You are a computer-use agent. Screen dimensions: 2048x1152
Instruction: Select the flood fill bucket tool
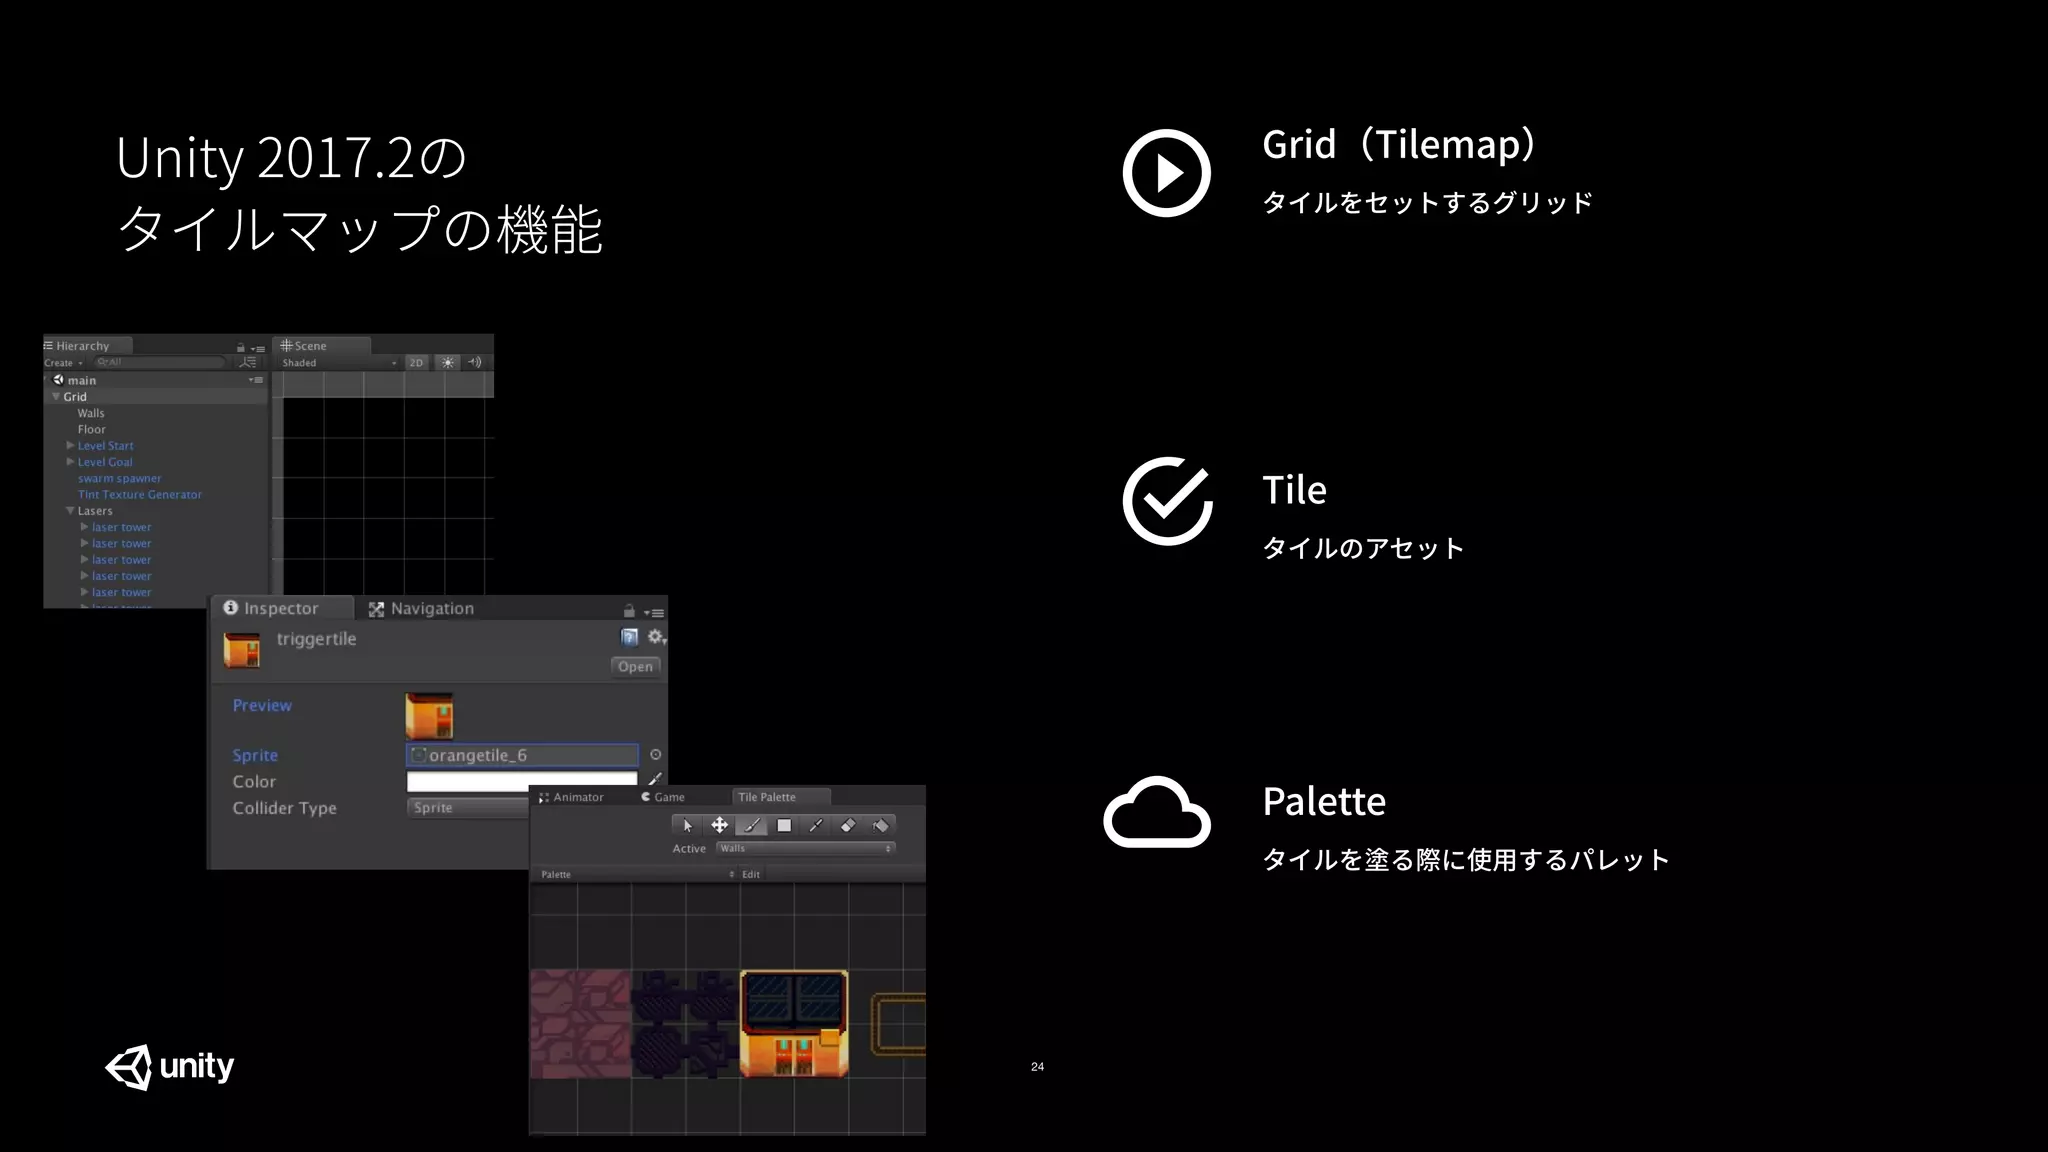coord(880,826)
